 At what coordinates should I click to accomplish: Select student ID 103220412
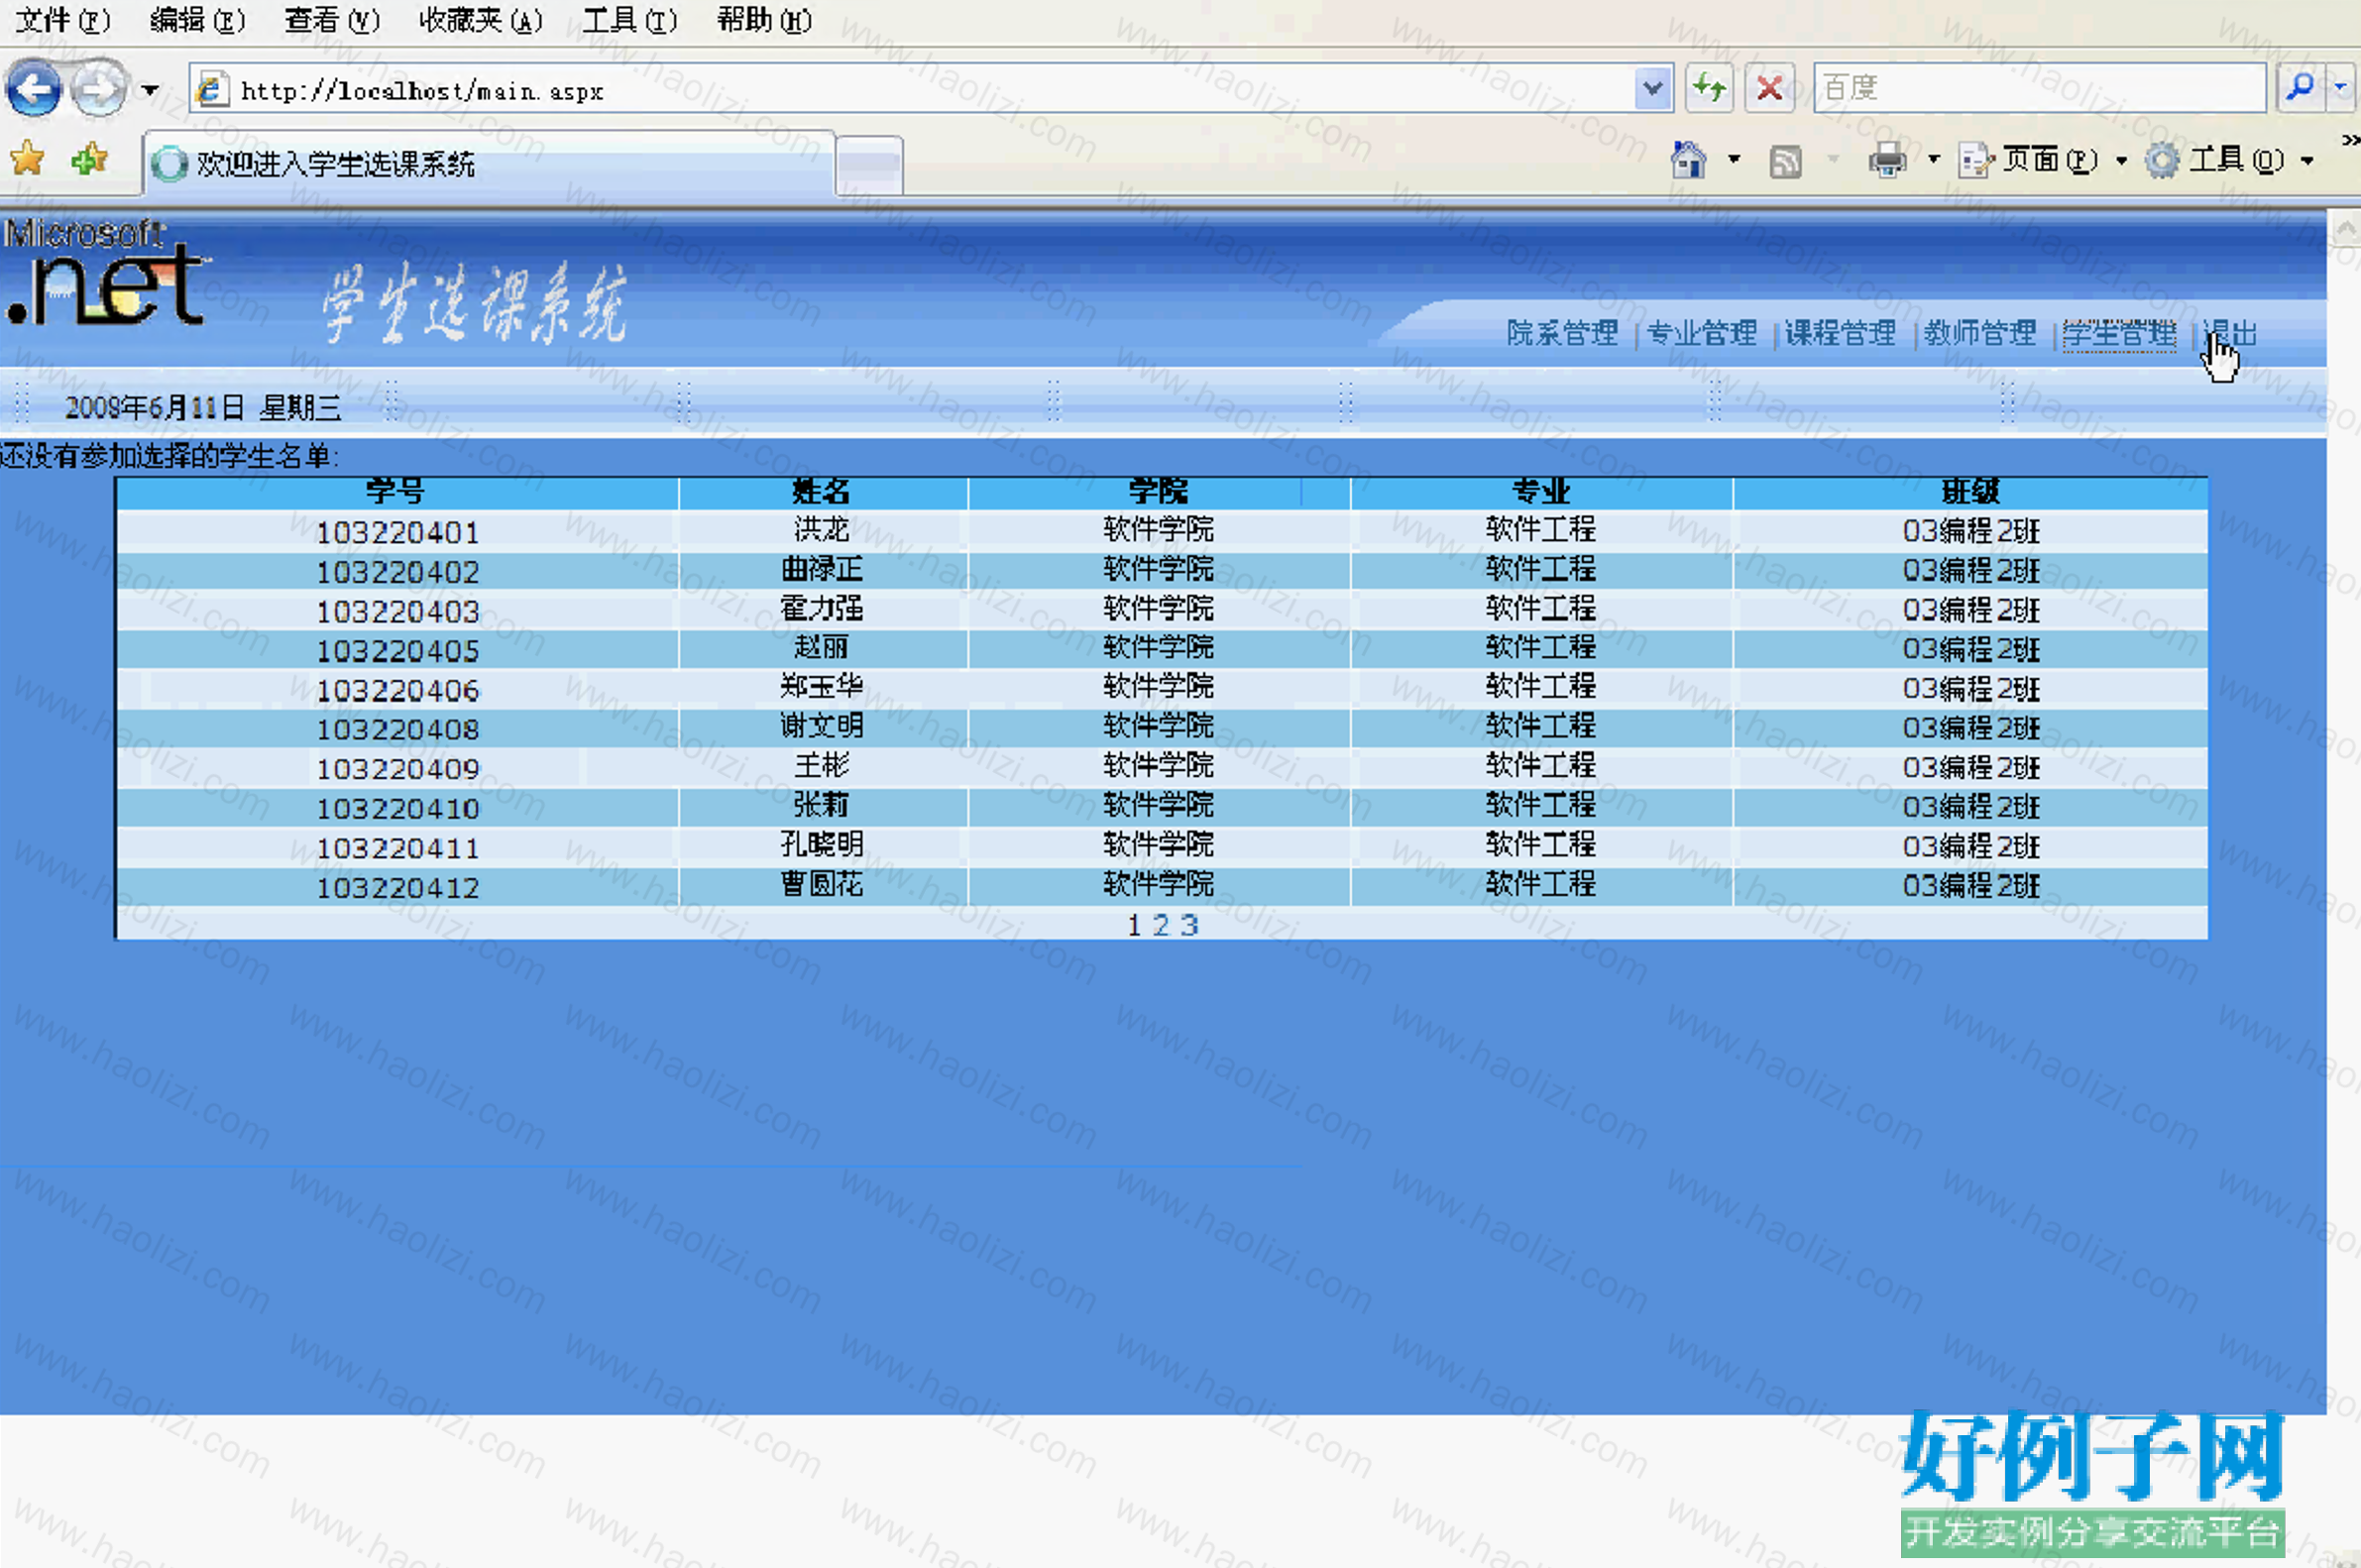(398, 887)
